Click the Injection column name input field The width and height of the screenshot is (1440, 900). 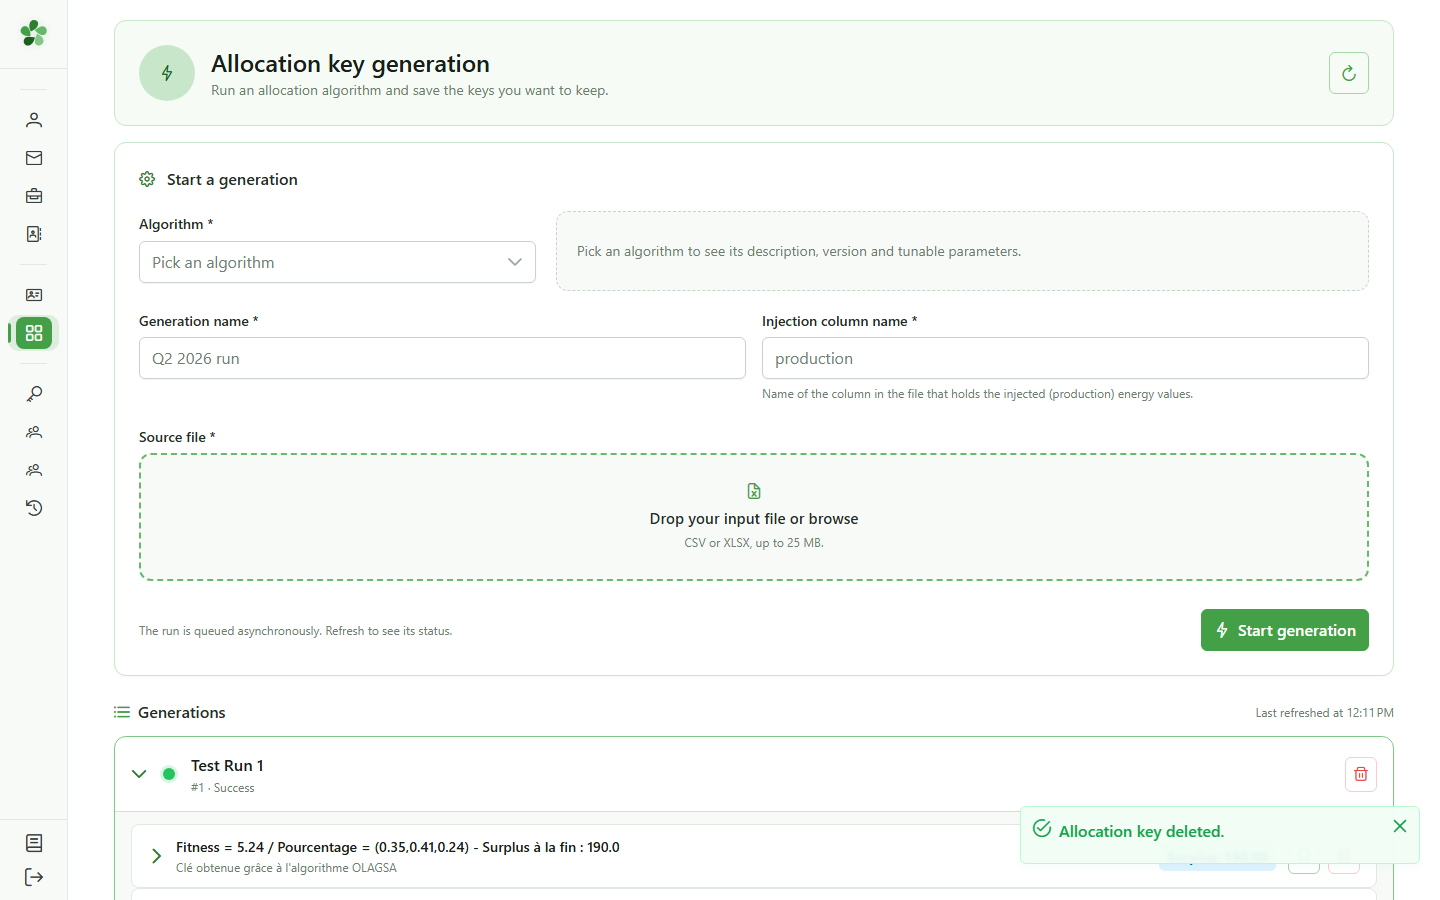point(1065,358)
